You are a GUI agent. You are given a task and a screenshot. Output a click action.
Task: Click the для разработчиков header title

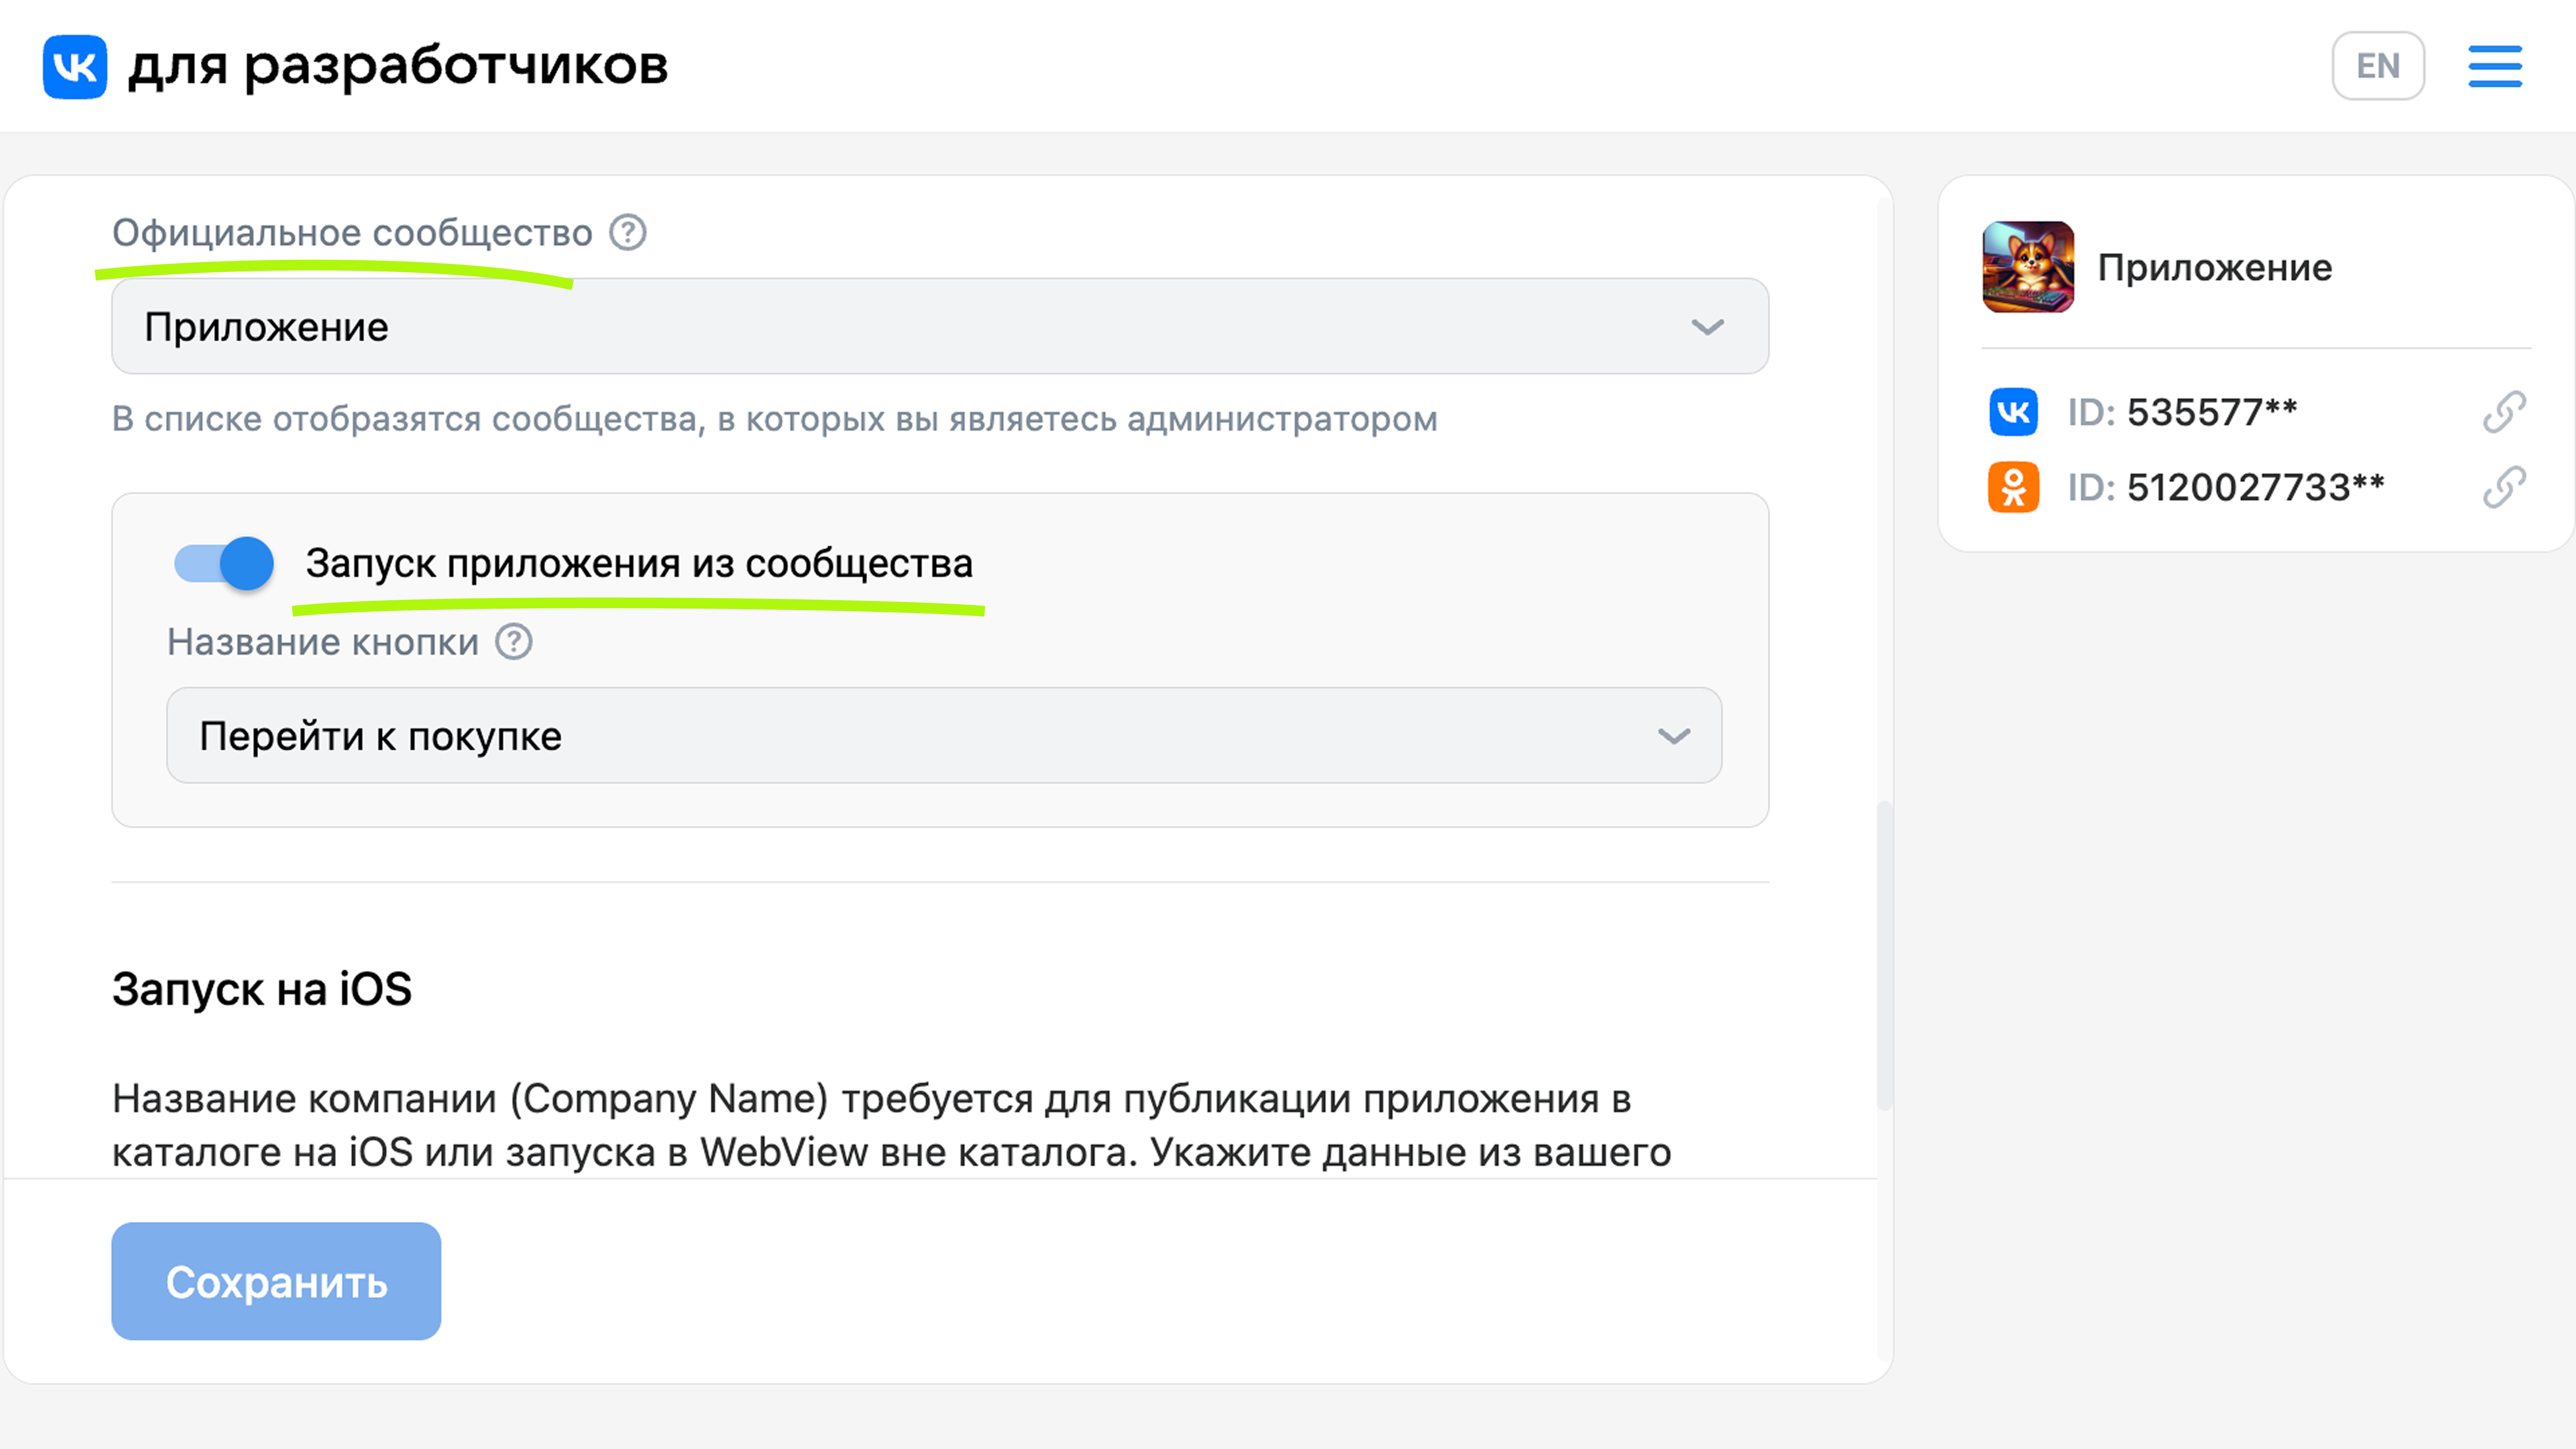point(398,66)
